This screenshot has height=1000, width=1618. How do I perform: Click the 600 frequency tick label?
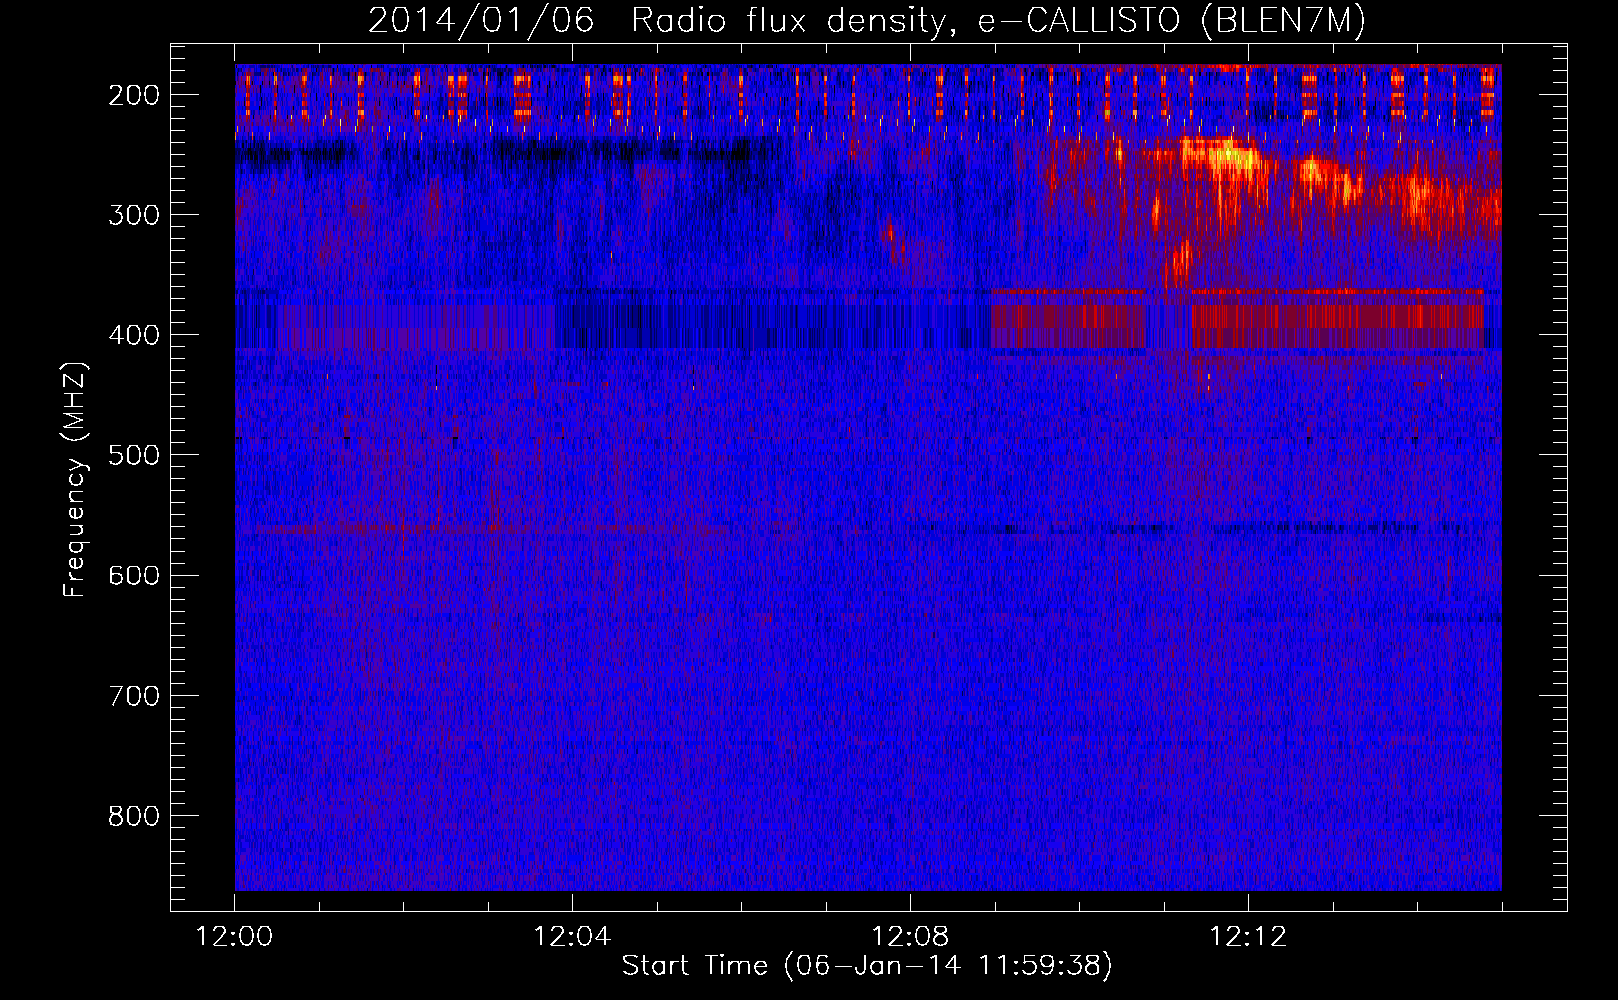tap(134, 575)
